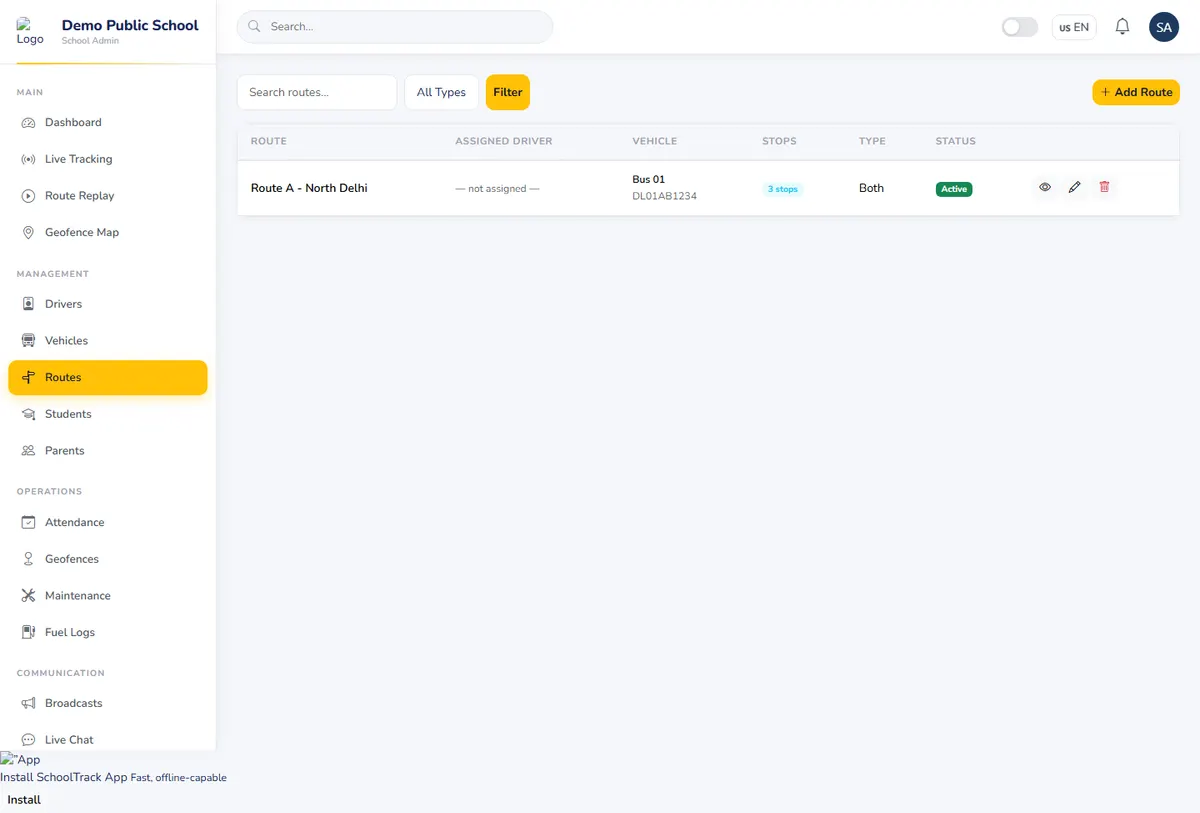Select the Students menu item
The image size is (1200, 813).
108,414
